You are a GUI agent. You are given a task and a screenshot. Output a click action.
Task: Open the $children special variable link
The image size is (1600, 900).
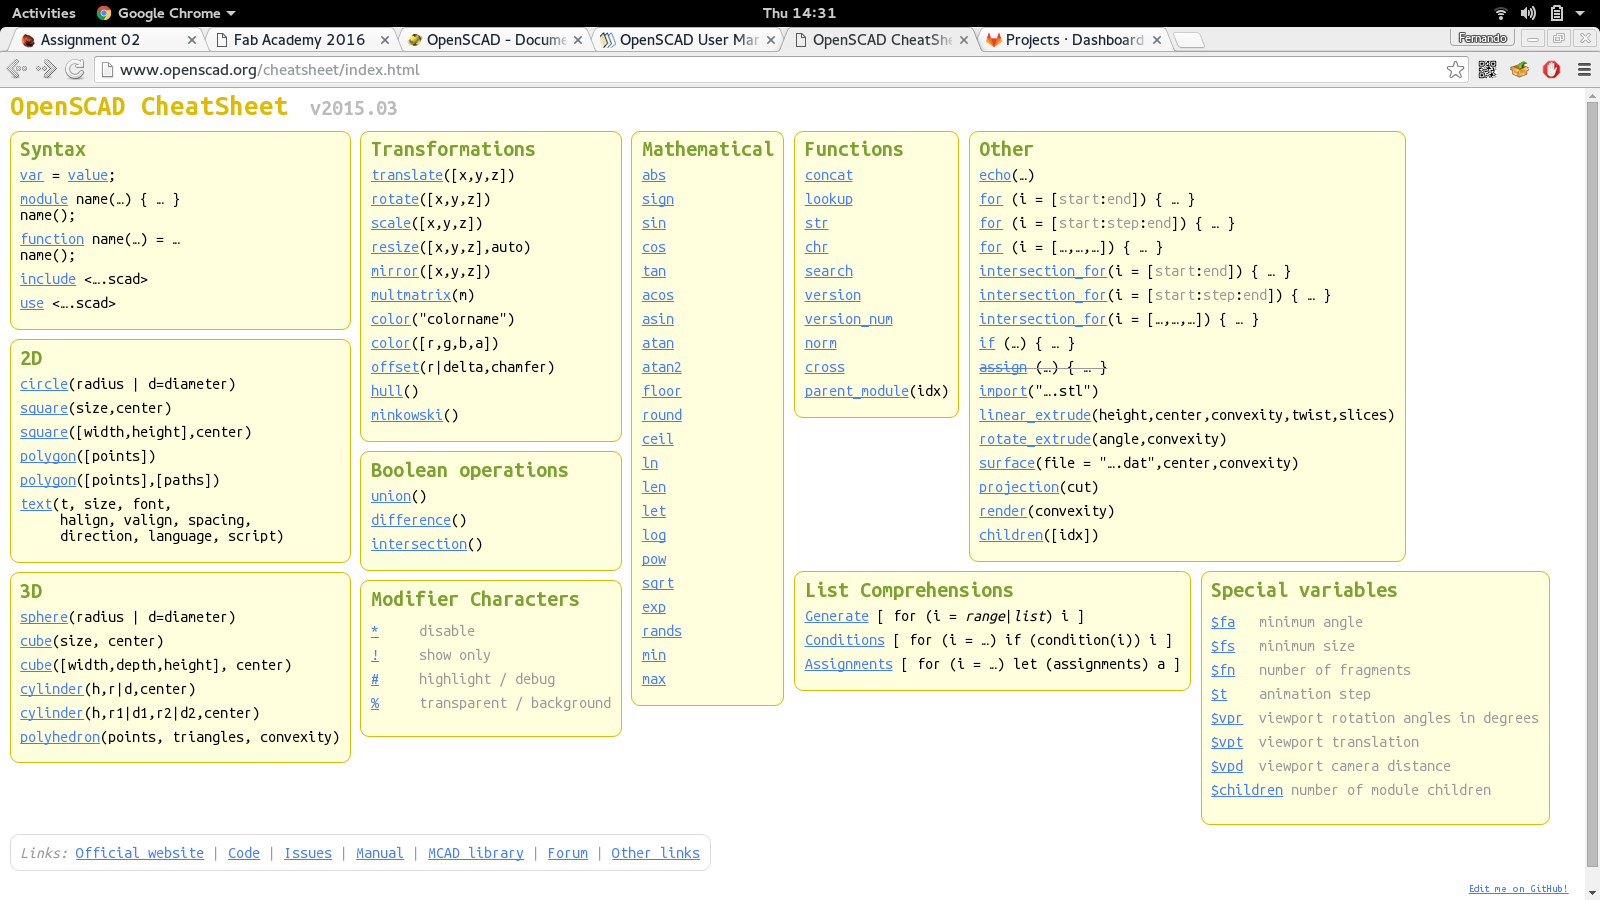click(1247, 790)
